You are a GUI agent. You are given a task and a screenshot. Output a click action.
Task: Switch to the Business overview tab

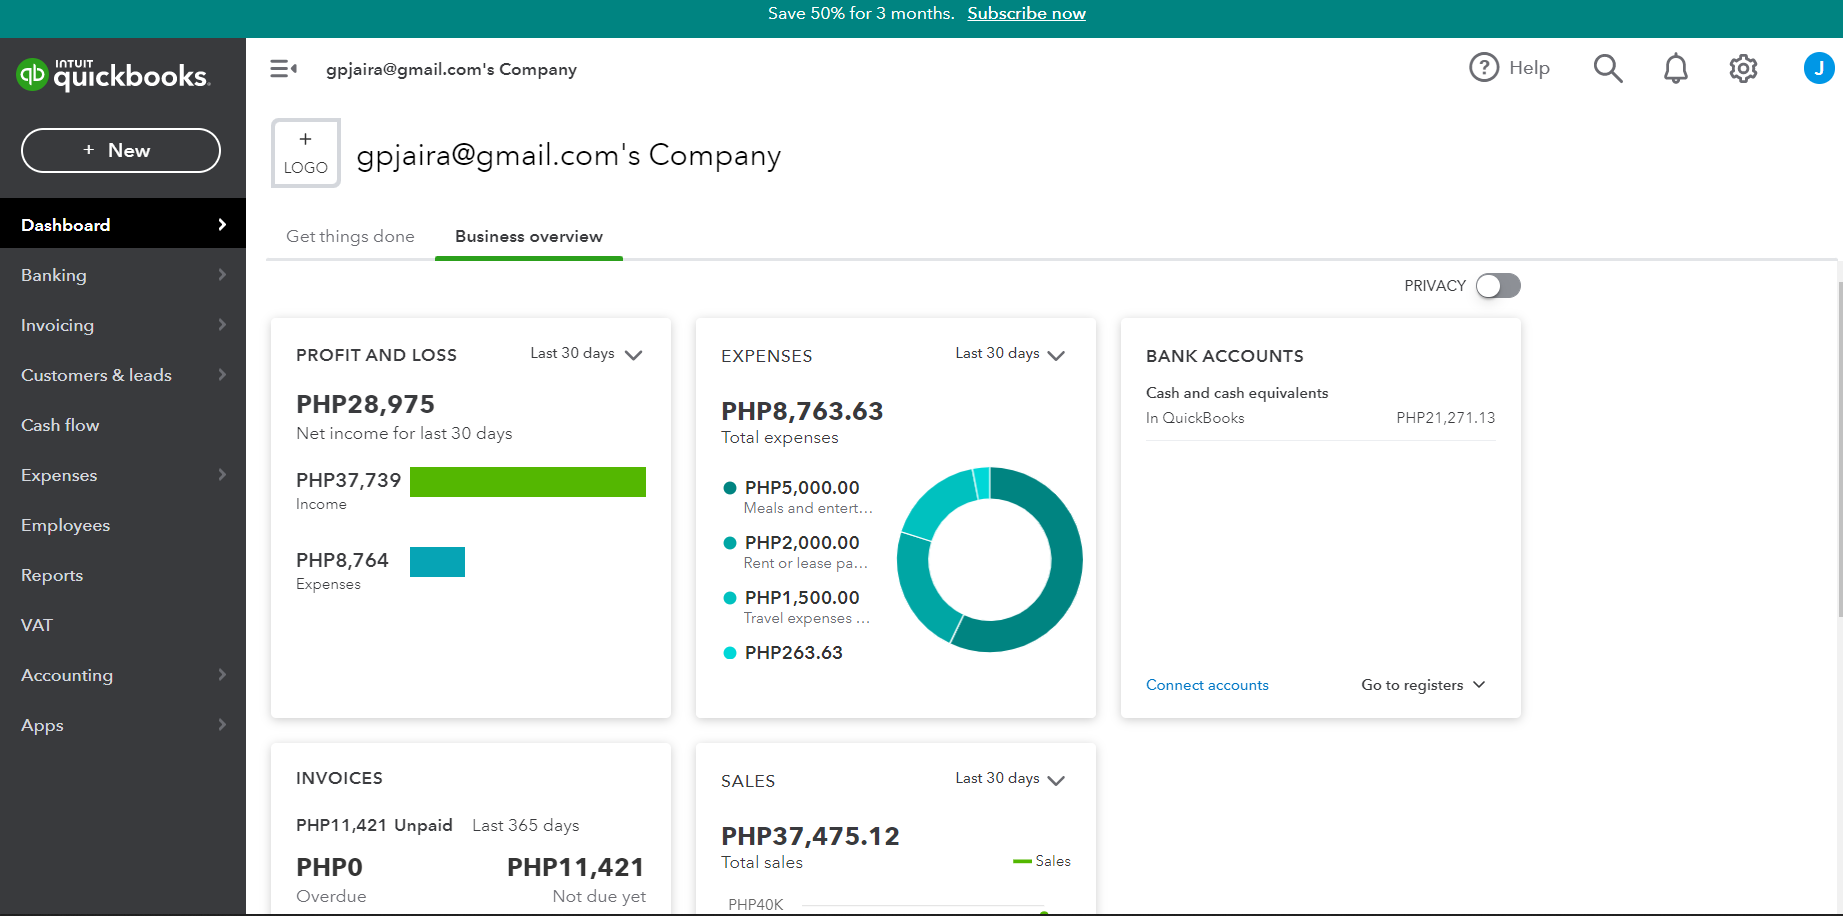529,236
